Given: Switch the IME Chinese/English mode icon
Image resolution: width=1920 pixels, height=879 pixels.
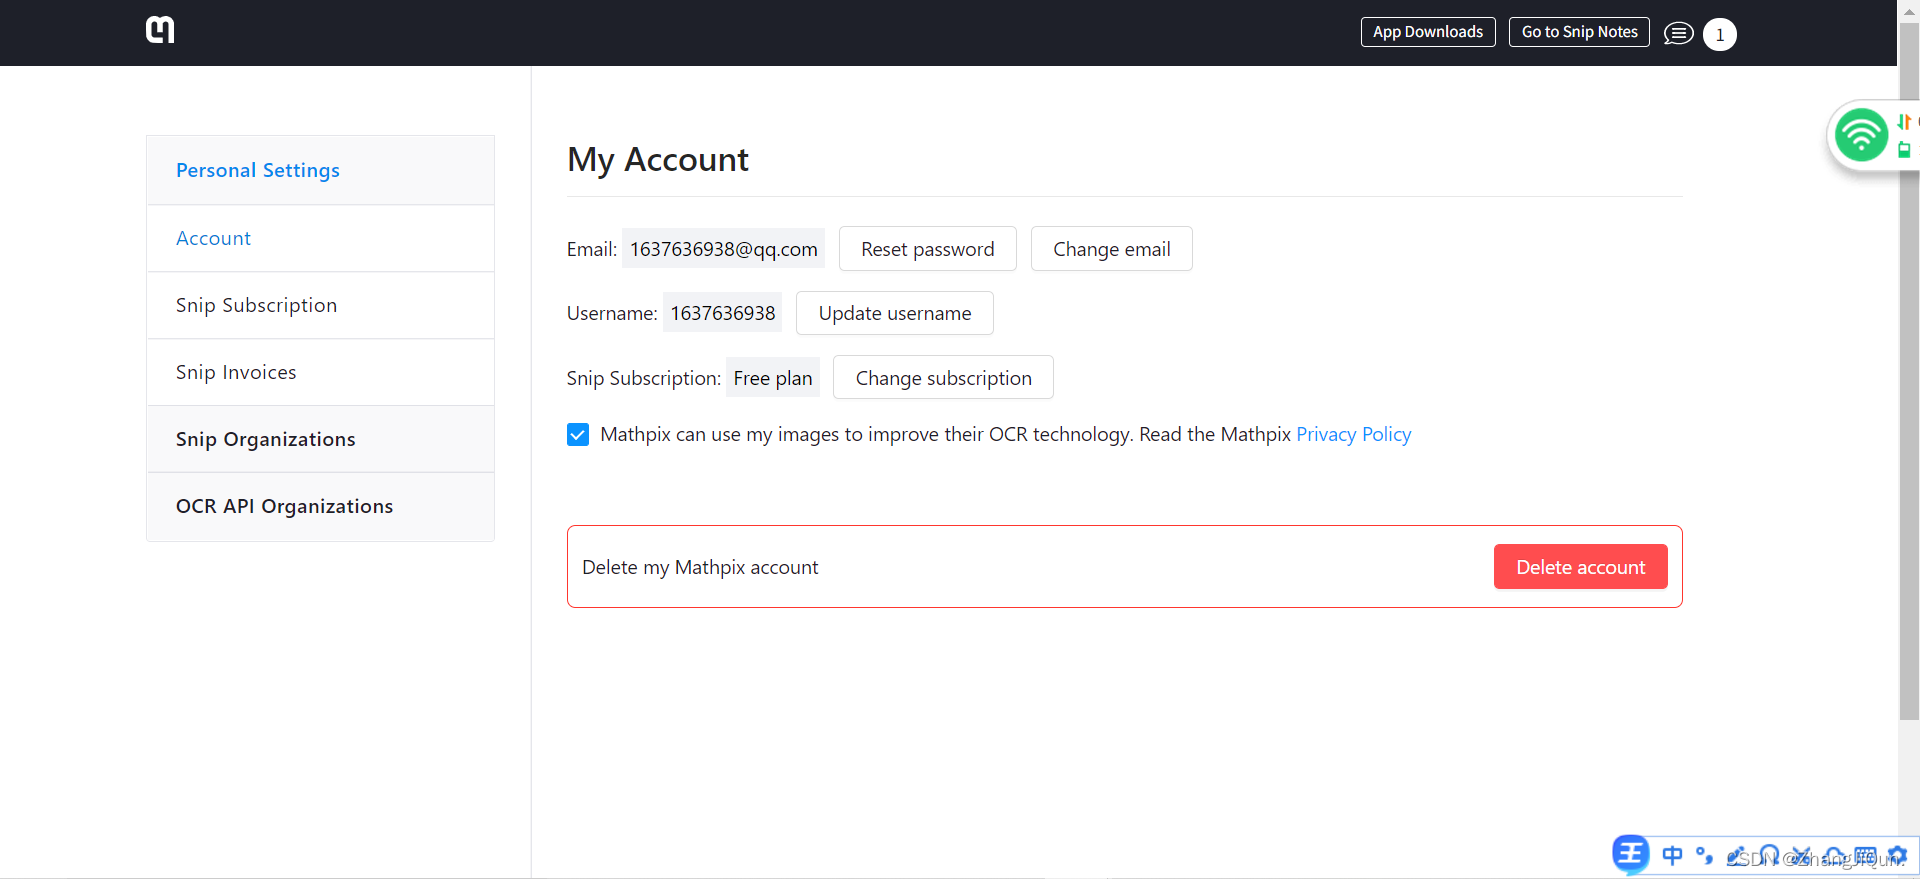Looking at the screenshot, I should tap(1672, 855).
